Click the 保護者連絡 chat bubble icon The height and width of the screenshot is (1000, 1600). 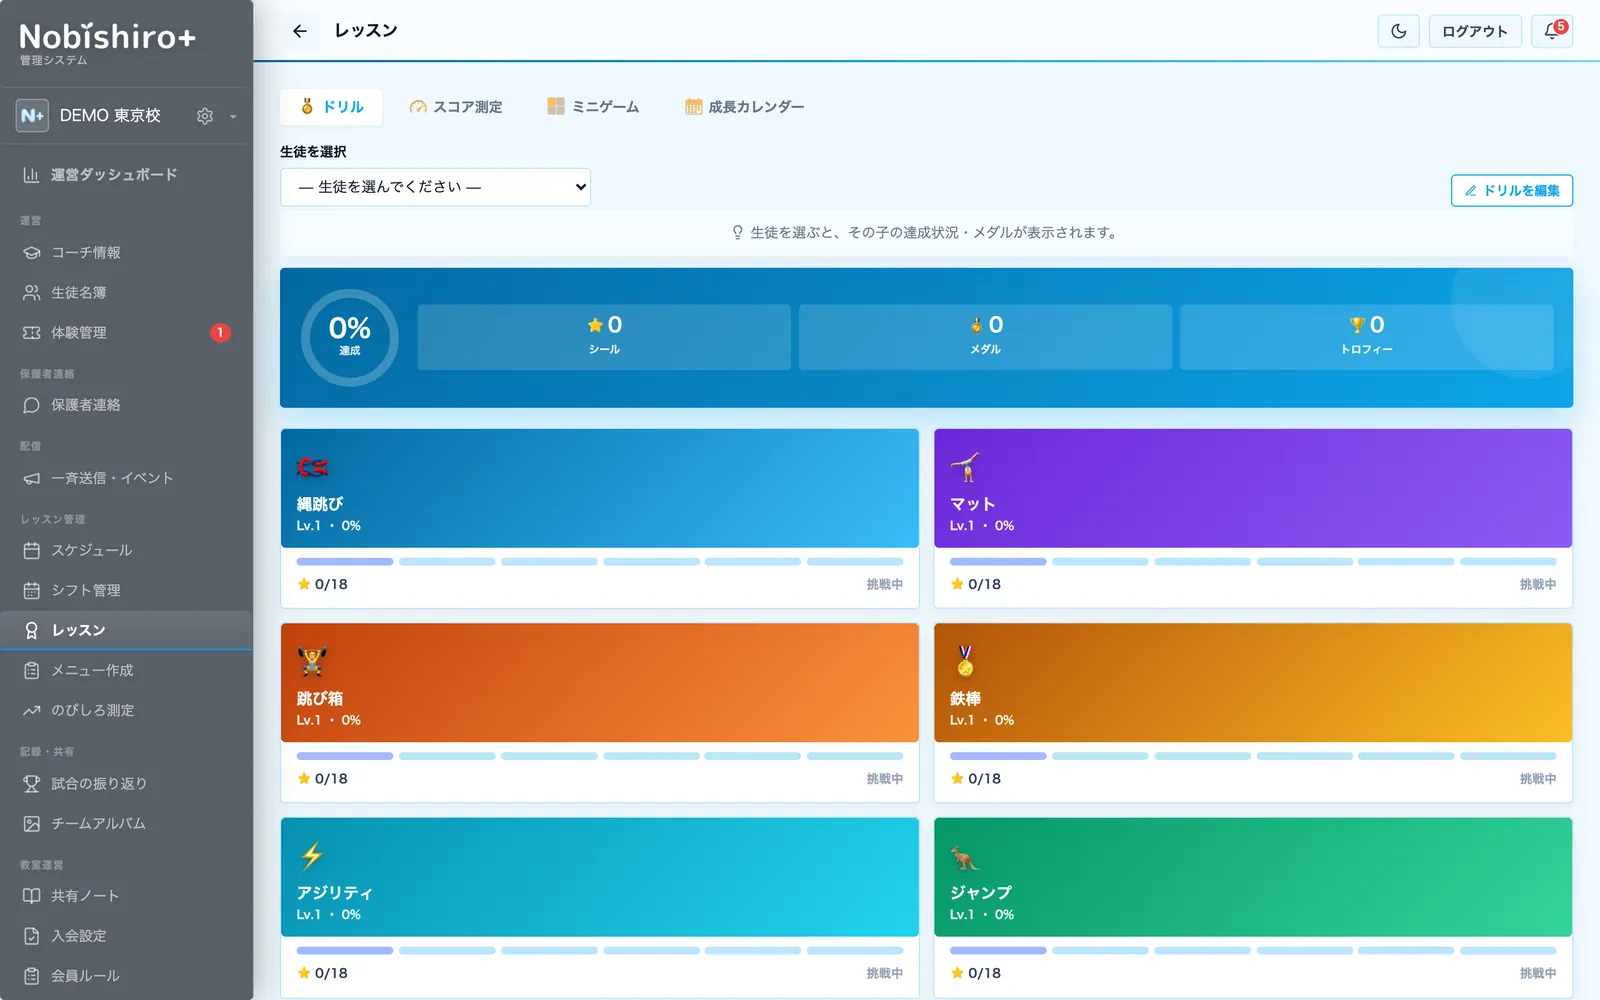(x=32, y=405)
